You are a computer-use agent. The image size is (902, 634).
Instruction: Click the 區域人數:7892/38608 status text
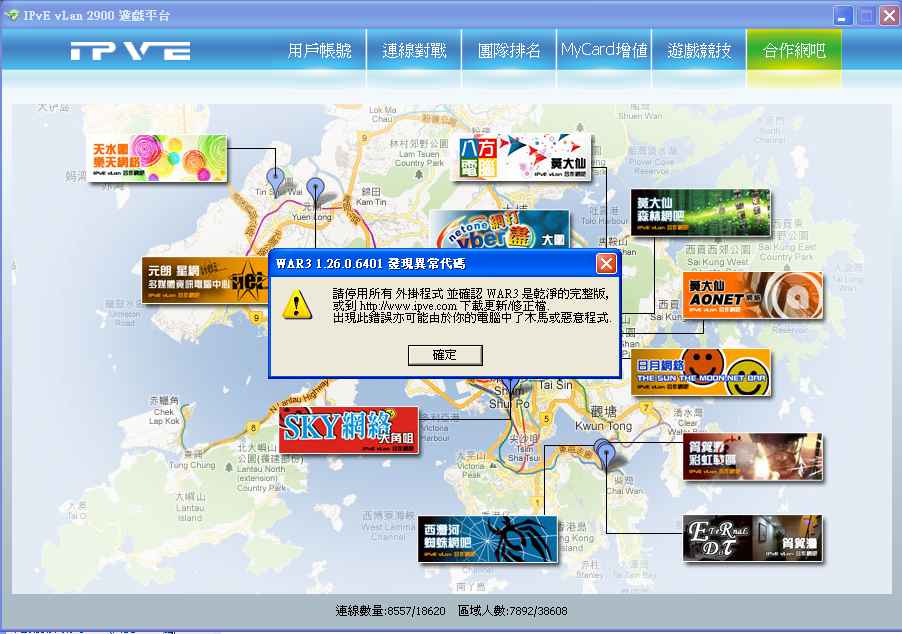tap(513, 611)
